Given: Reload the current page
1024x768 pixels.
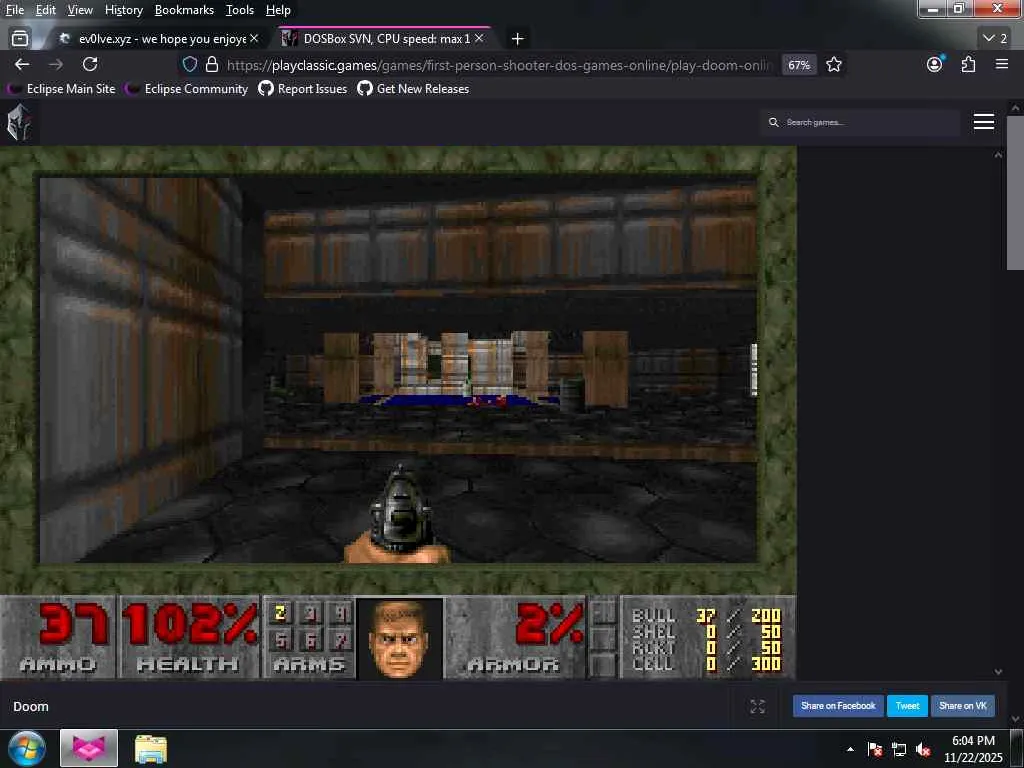Looking at the screenshot, I should [90, 64].
